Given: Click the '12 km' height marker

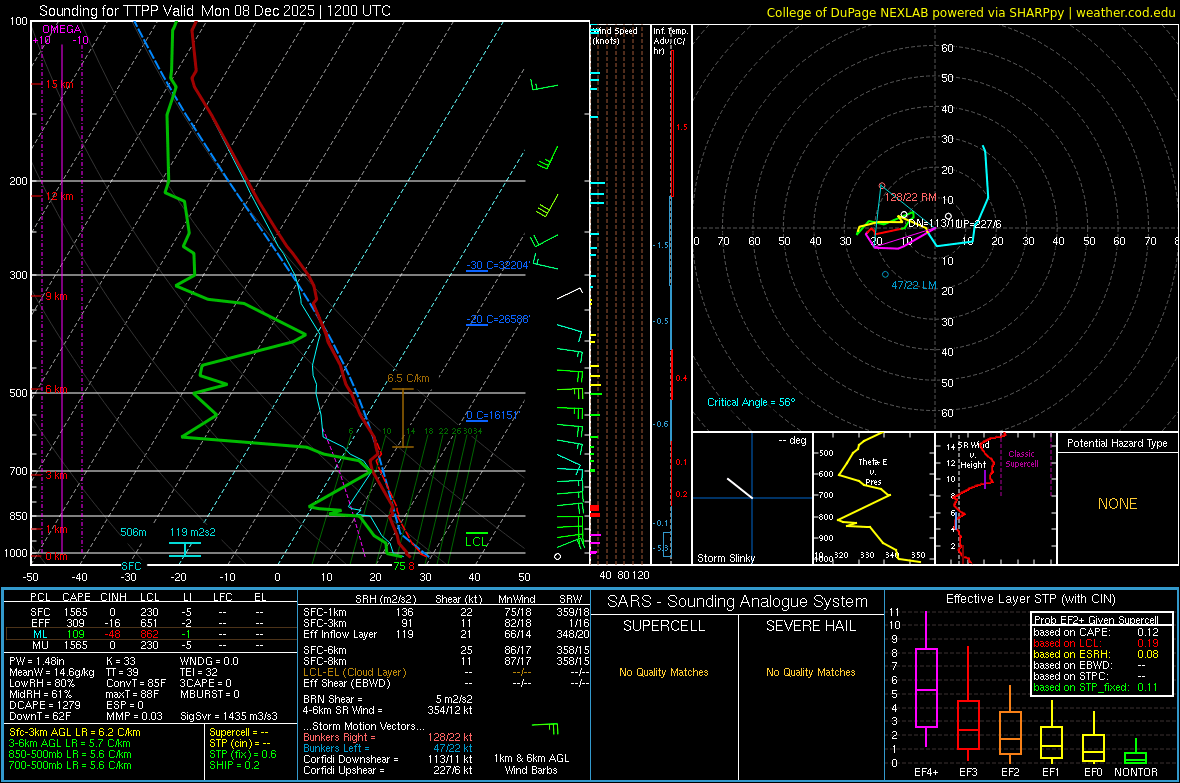Looking at the screenshot, I should tap(59, 196).
